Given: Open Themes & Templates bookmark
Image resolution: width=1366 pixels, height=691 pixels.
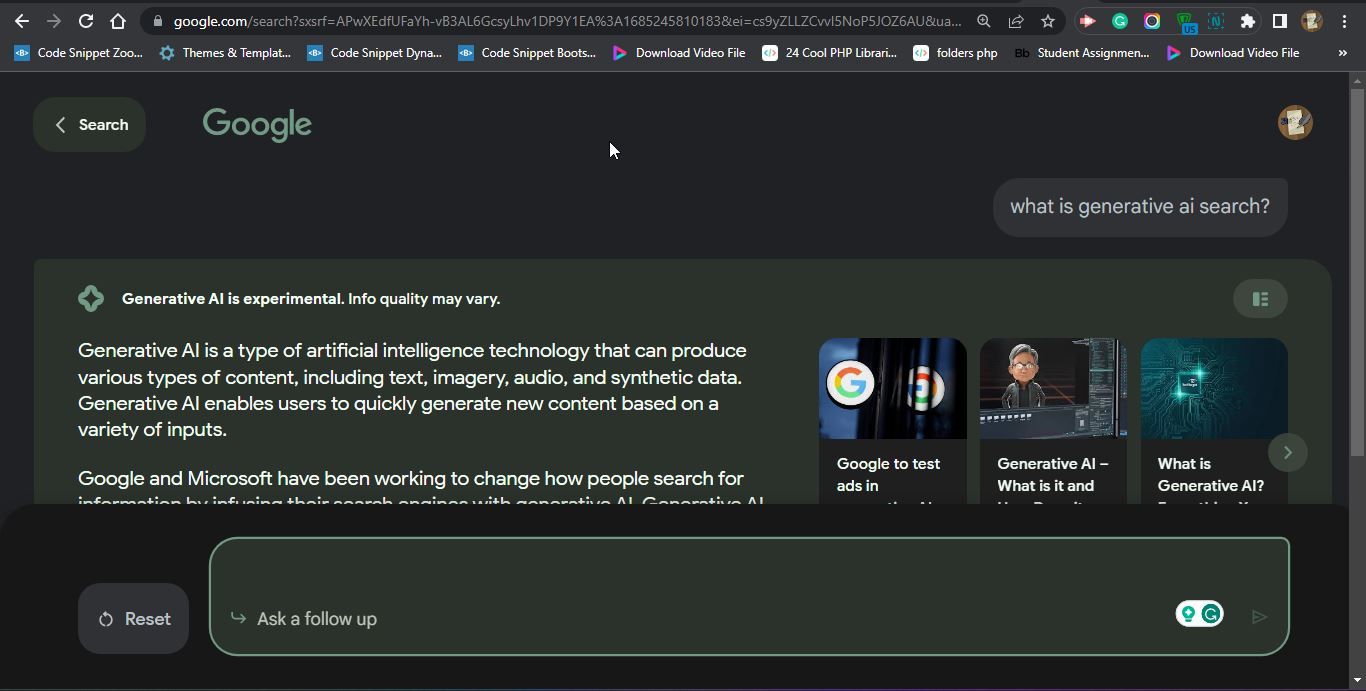Looking at the screenshot, I should pyautogui.click(x=225, y=53).
